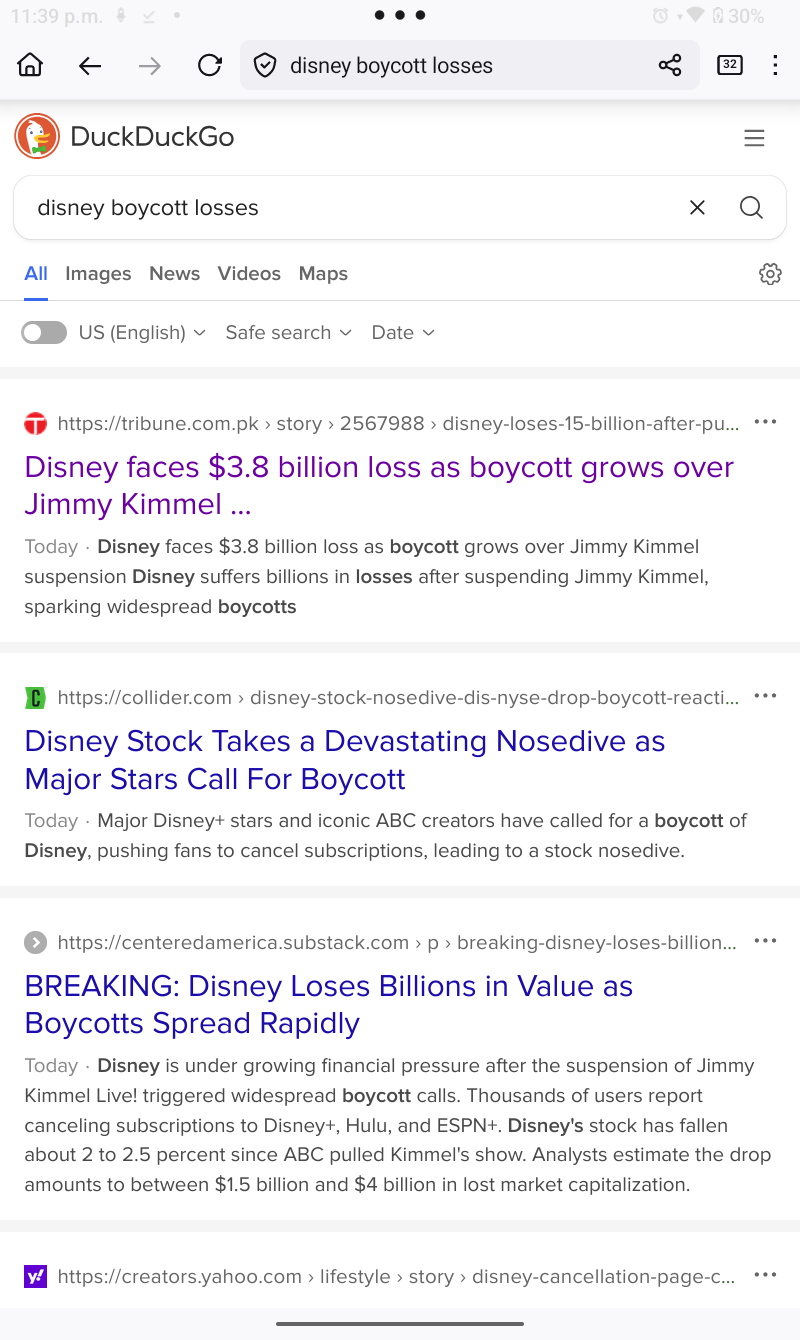Viewport: 800px width, 1340px height.
Task: Open the Videos results tab
Action: point(249,274)
